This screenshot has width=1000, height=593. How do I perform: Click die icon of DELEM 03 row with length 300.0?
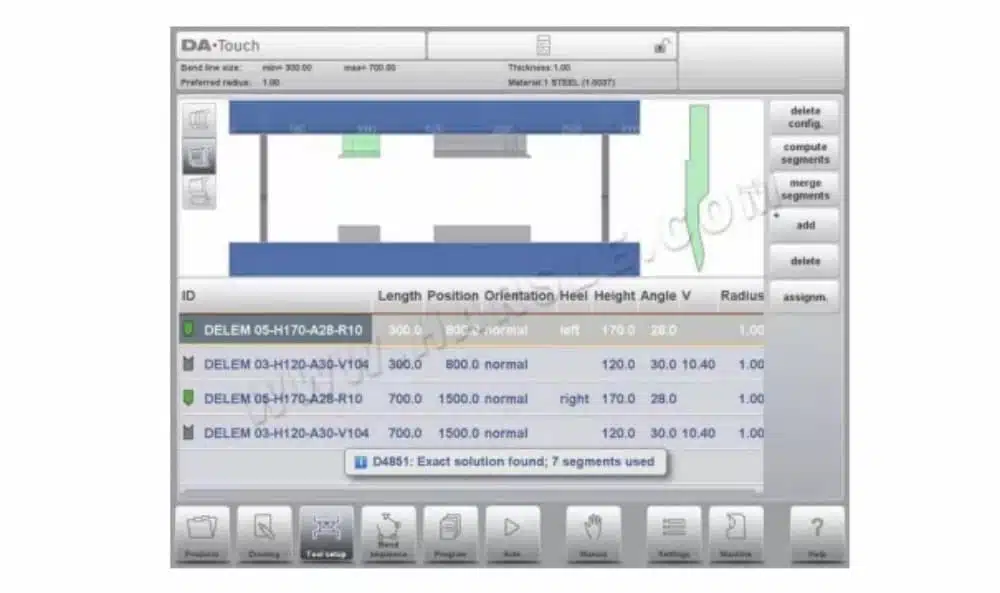tap(188, 363)
